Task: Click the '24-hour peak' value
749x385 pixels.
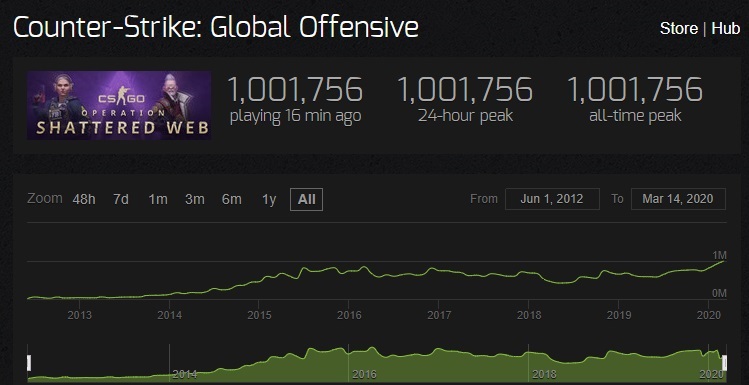Action: (x=465, y=89)
